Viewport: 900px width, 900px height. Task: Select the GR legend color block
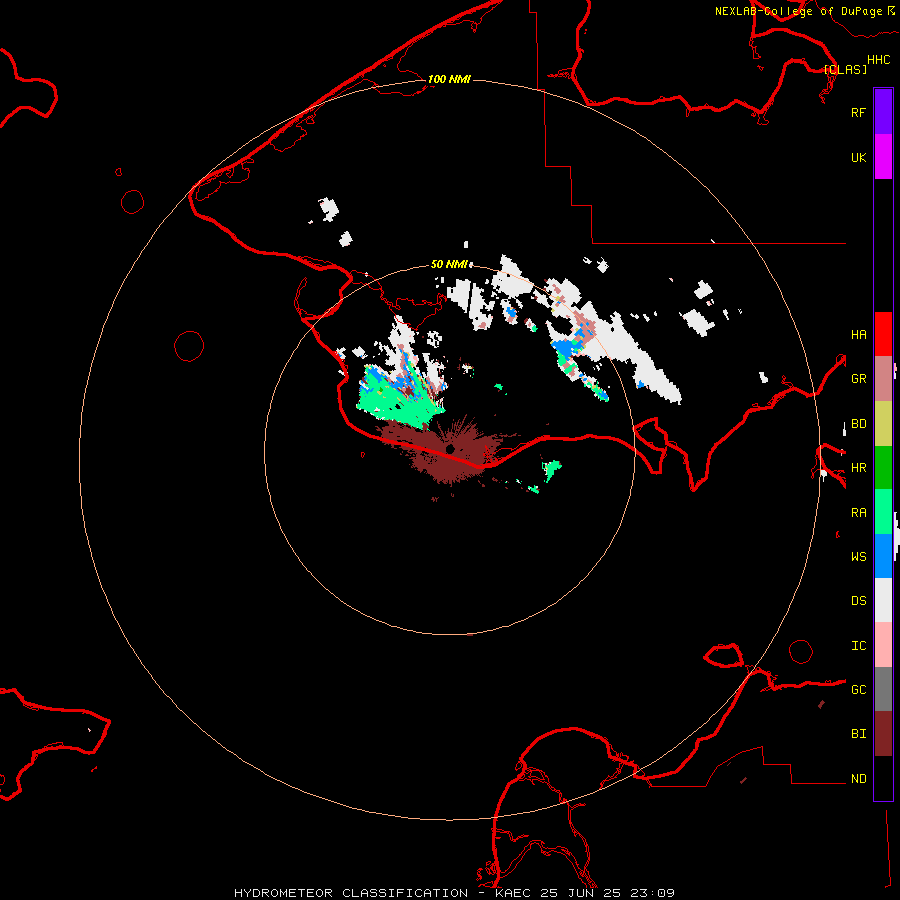pyautogui.click(x=883, y=379)
